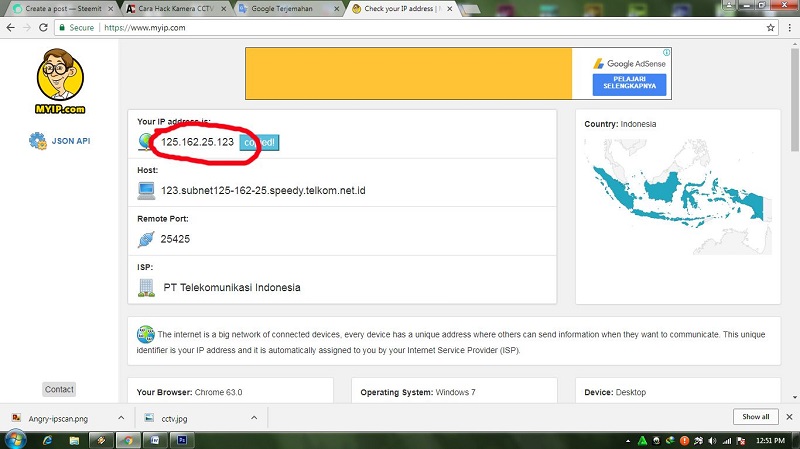This screenshot has width=800, height=449.
Task: Switch to the Google Terjemahan tab
Action: click(x=282, y=8)
